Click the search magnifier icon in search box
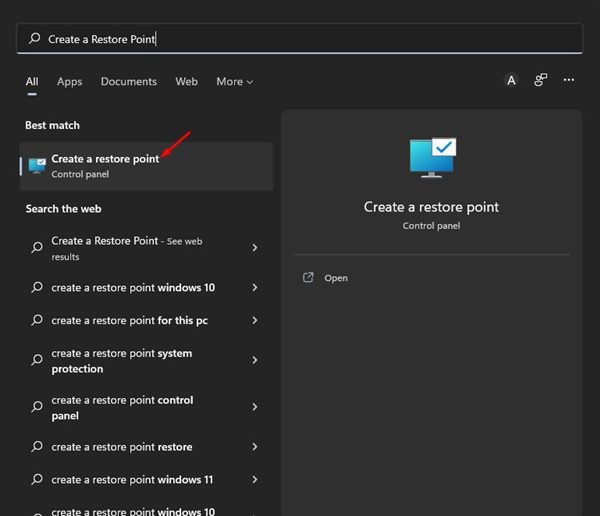This screenshot has width=600, height=516. (x=34, y=38)
